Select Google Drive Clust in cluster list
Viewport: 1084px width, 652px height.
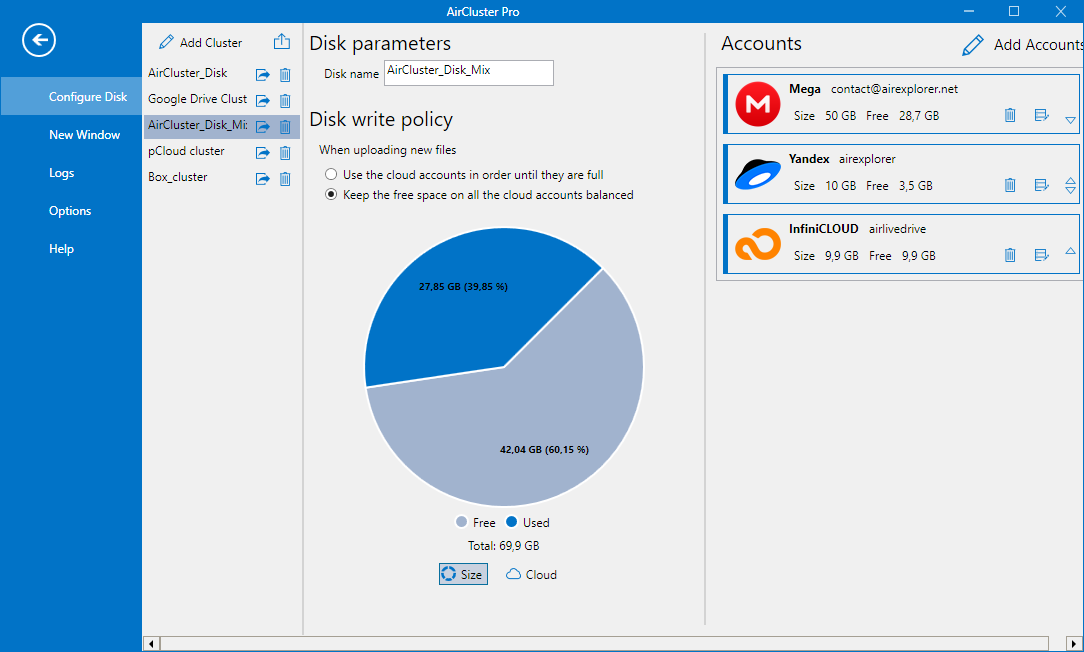tap(197, 99)
